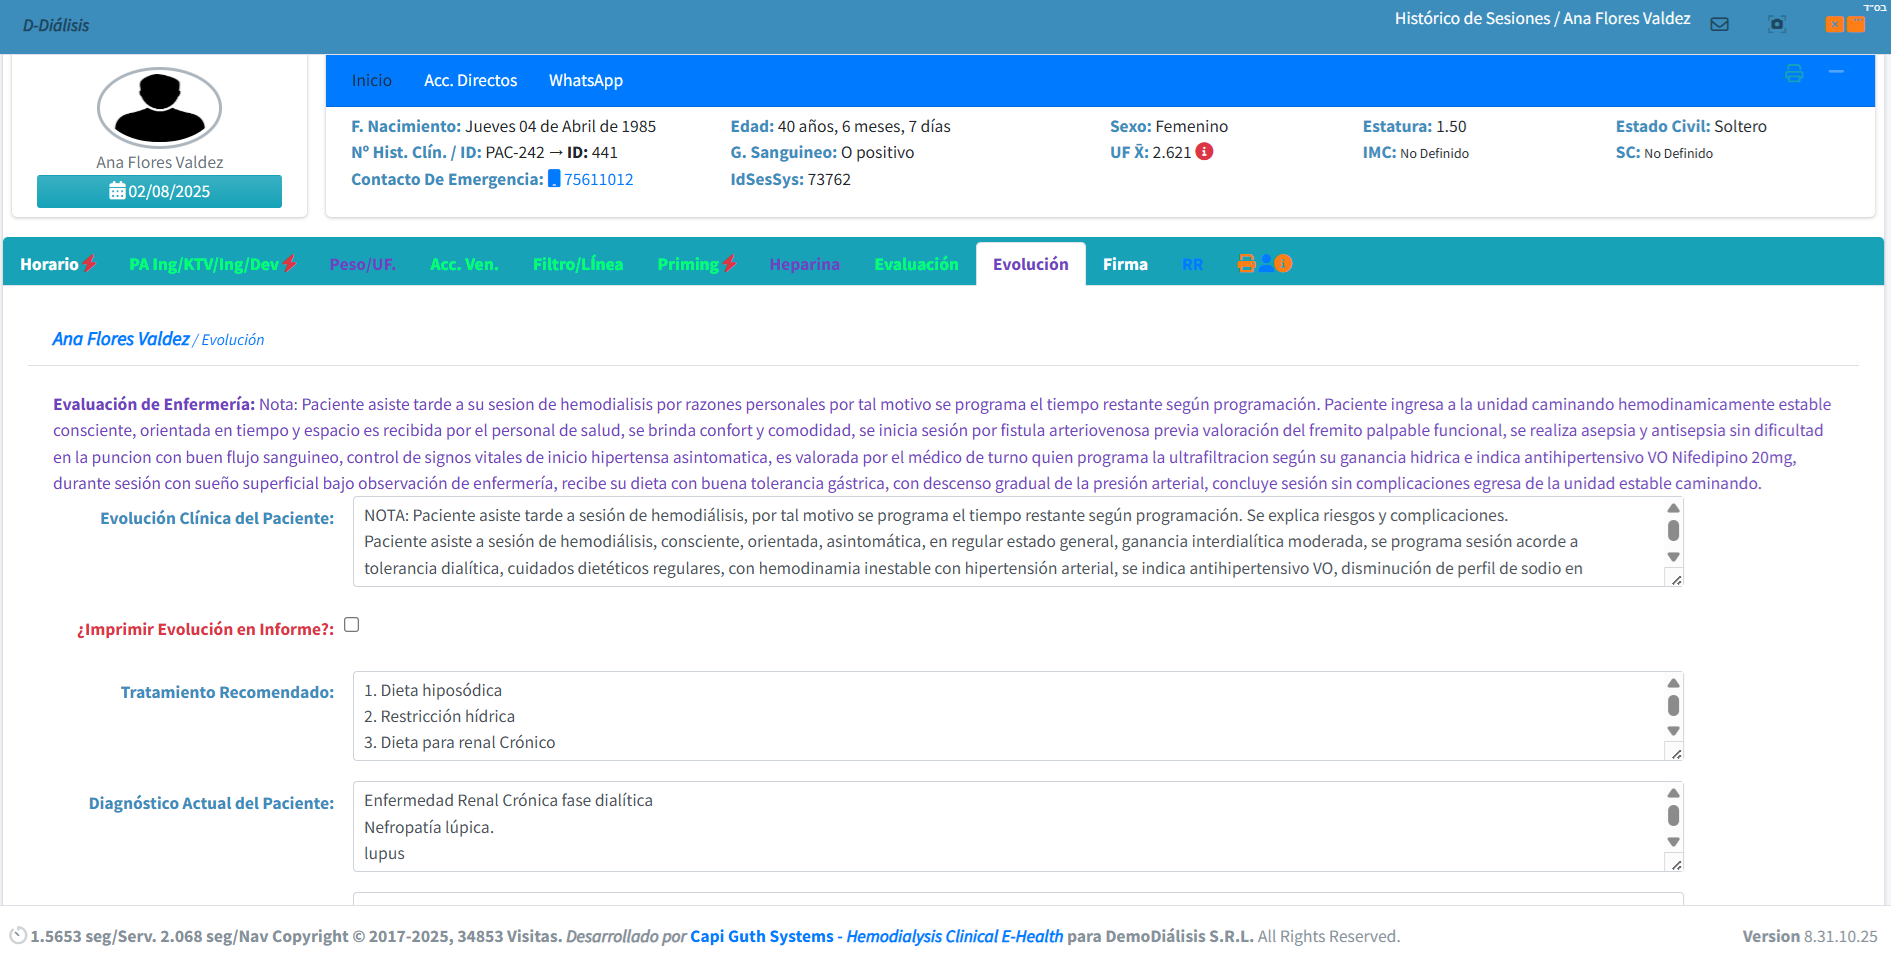Toggle the Imprimir Evolución en Informe checkbox
The height and width of the screenshot is (960, 1891).
click(352, 625)
